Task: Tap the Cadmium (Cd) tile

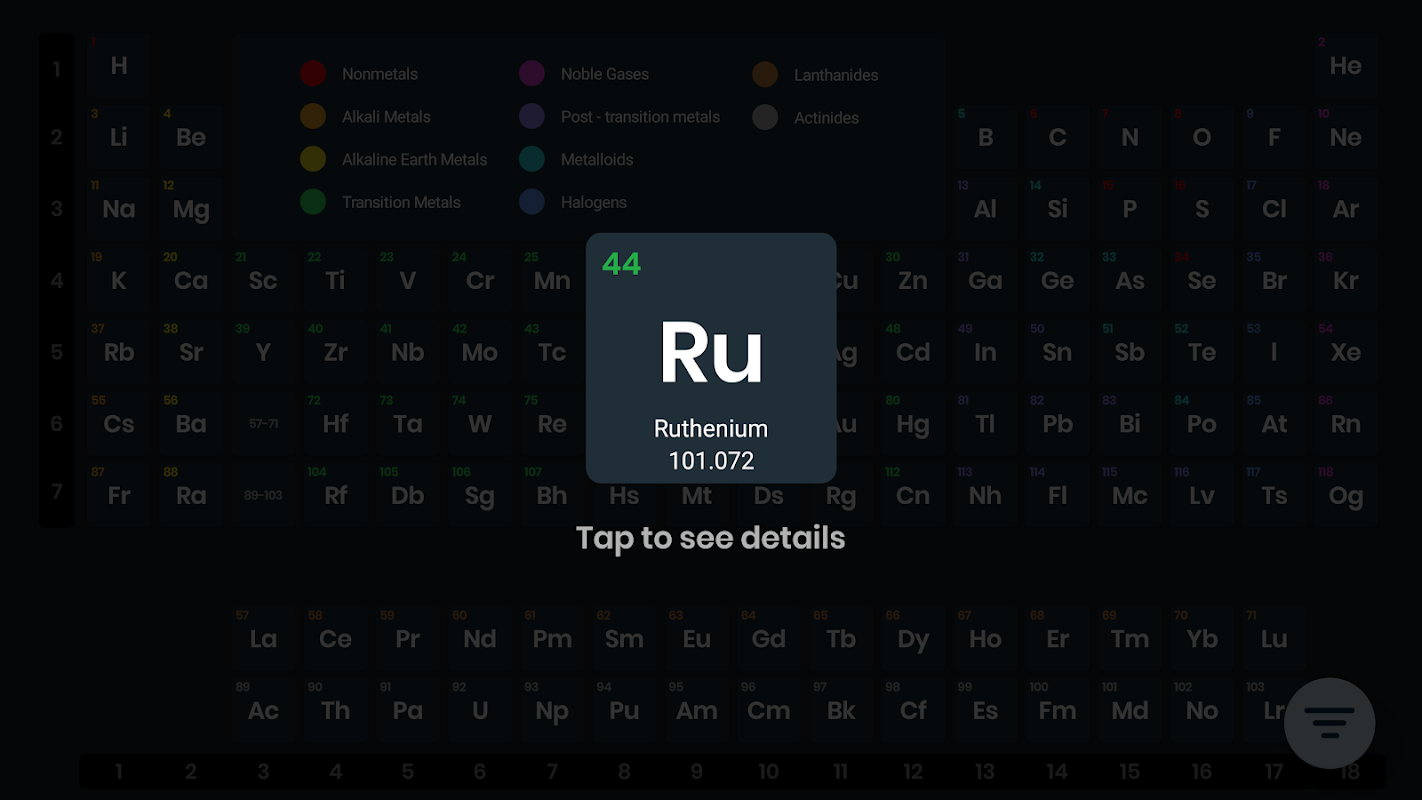Action: pos(913,353)
